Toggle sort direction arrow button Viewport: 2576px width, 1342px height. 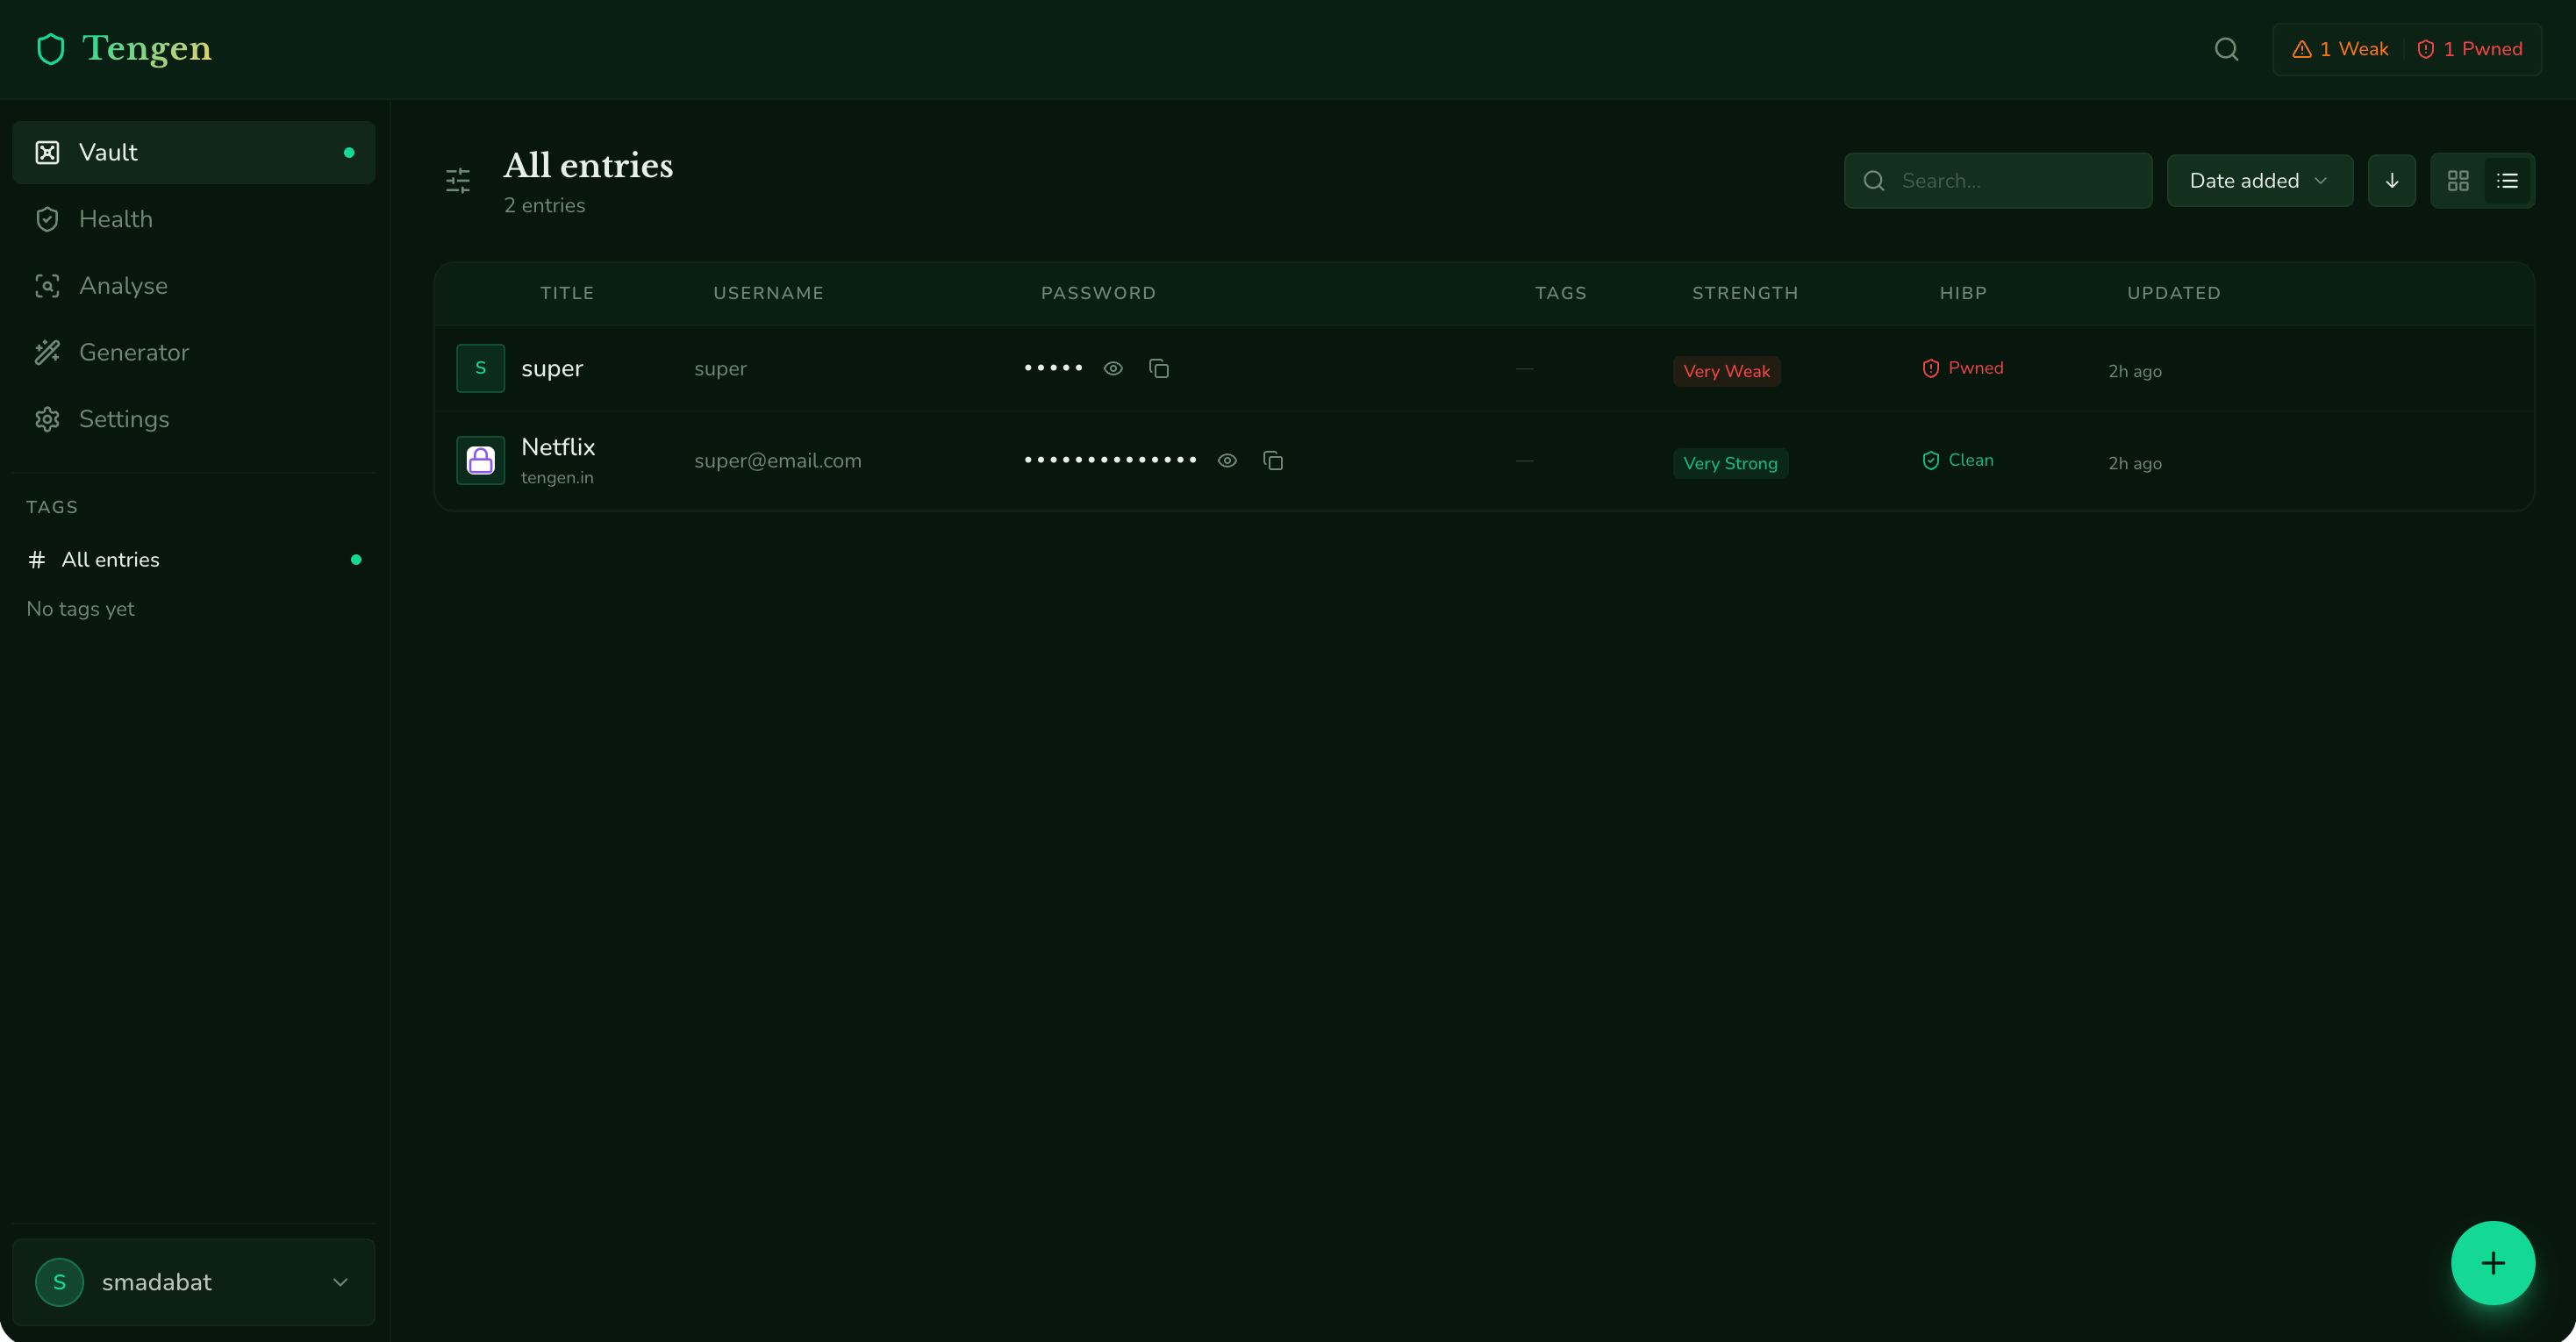pyautogui.click(x=2392, y=181)
